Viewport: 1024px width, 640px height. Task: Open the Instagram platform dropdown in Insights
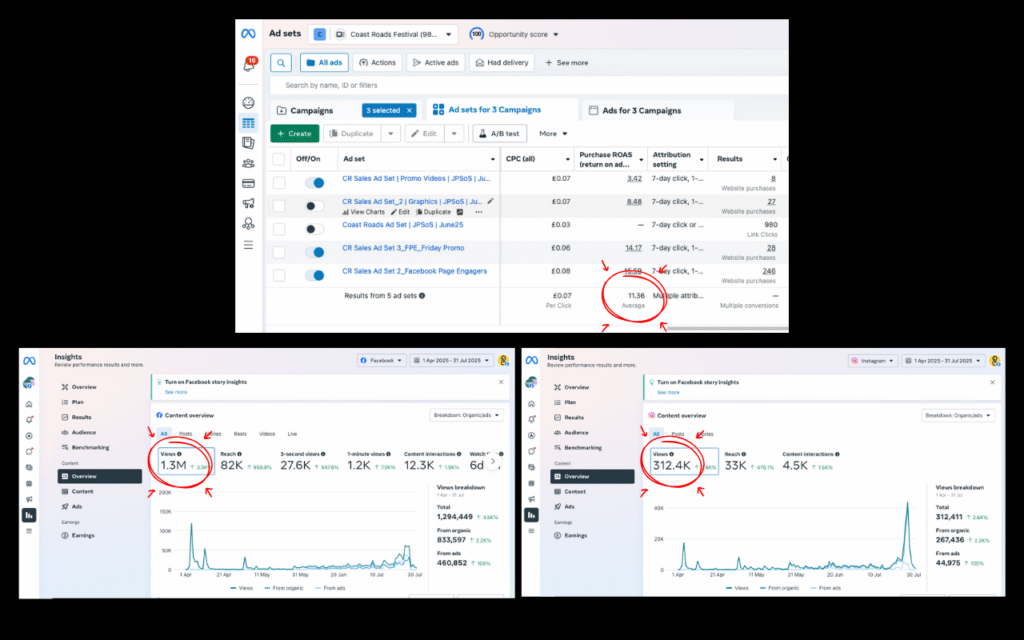pyautogui.click(x=872, y=360)
